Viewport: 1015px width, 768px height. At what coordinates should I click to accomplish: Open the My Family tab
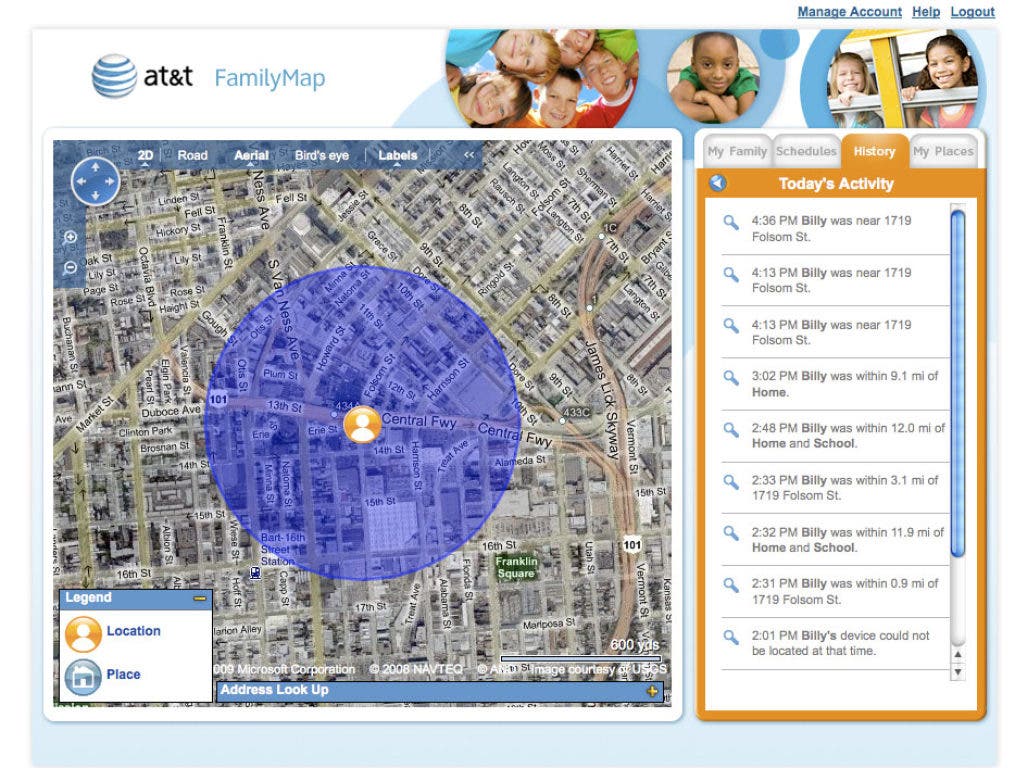pyautogui.click(x=737, y=152)
